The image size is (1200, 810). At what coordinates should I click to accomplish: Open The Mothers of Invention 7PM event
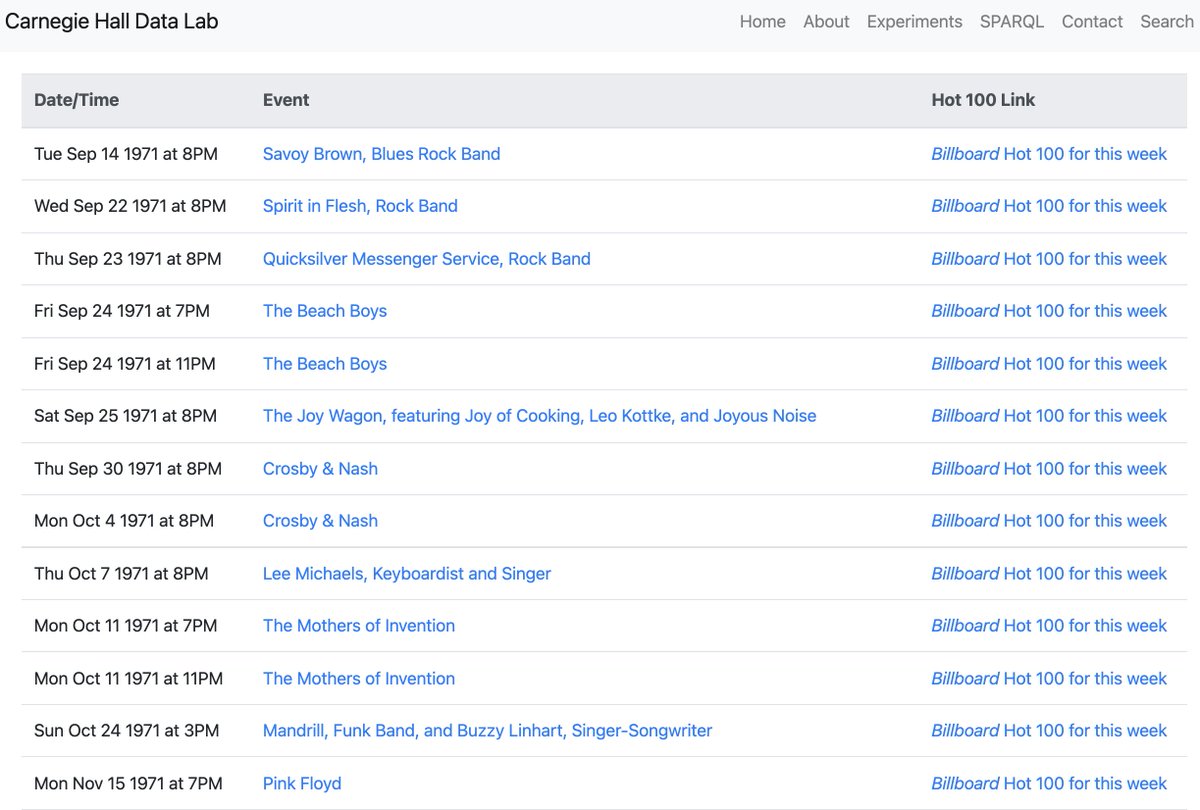(359, 626)
